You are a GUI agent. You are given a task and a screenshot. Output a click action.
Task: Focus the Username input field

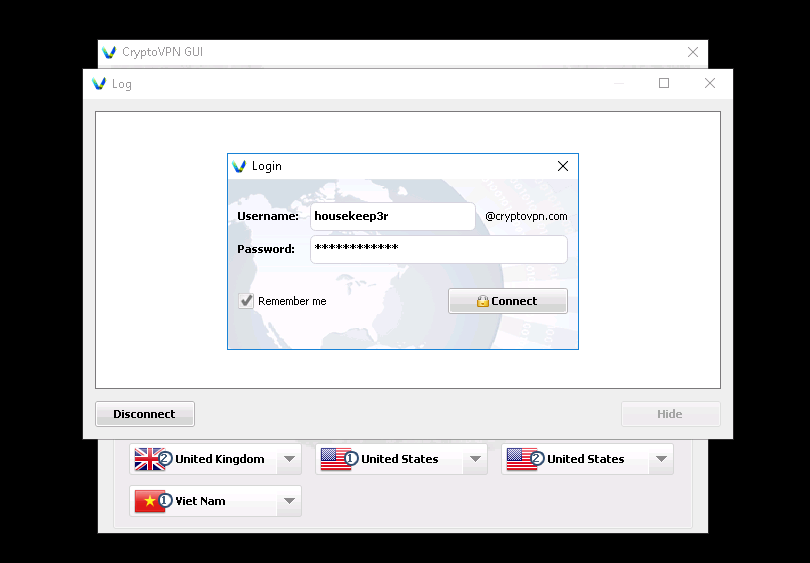click(392, 216)
